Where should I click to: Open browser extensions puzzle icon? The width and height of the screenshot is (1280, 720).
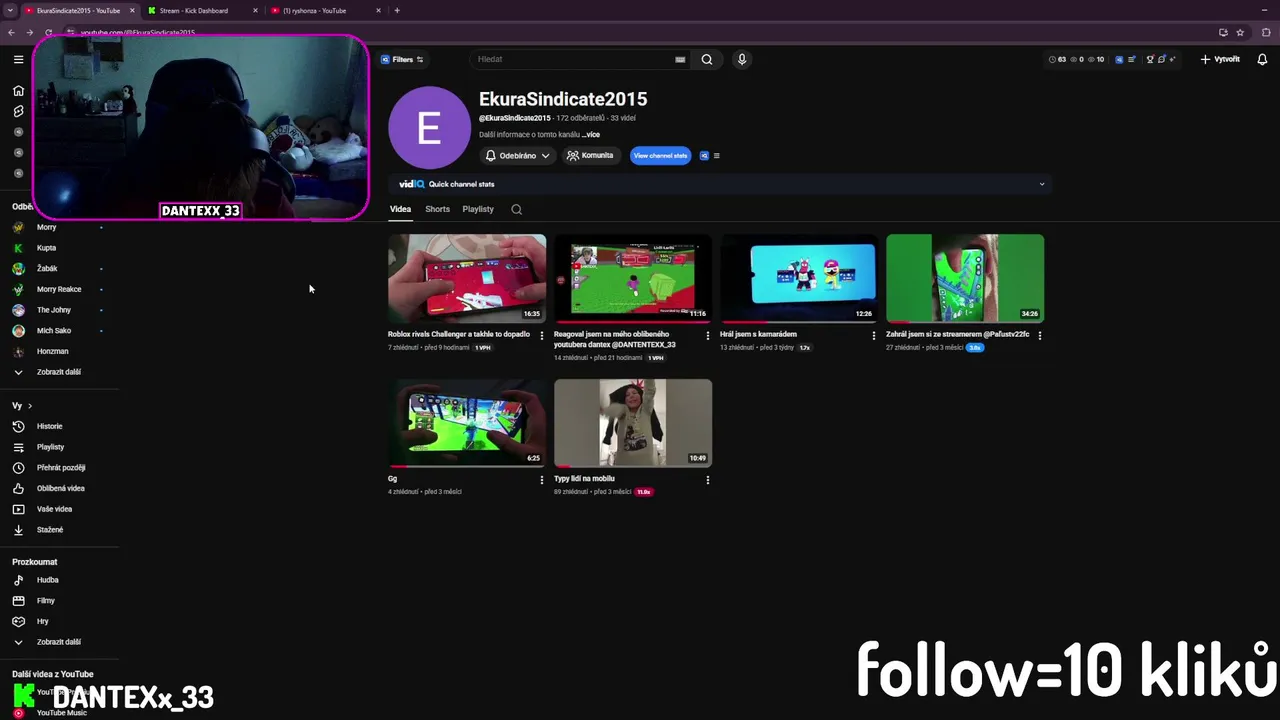pyautogui.click(x=1267, y=32)
